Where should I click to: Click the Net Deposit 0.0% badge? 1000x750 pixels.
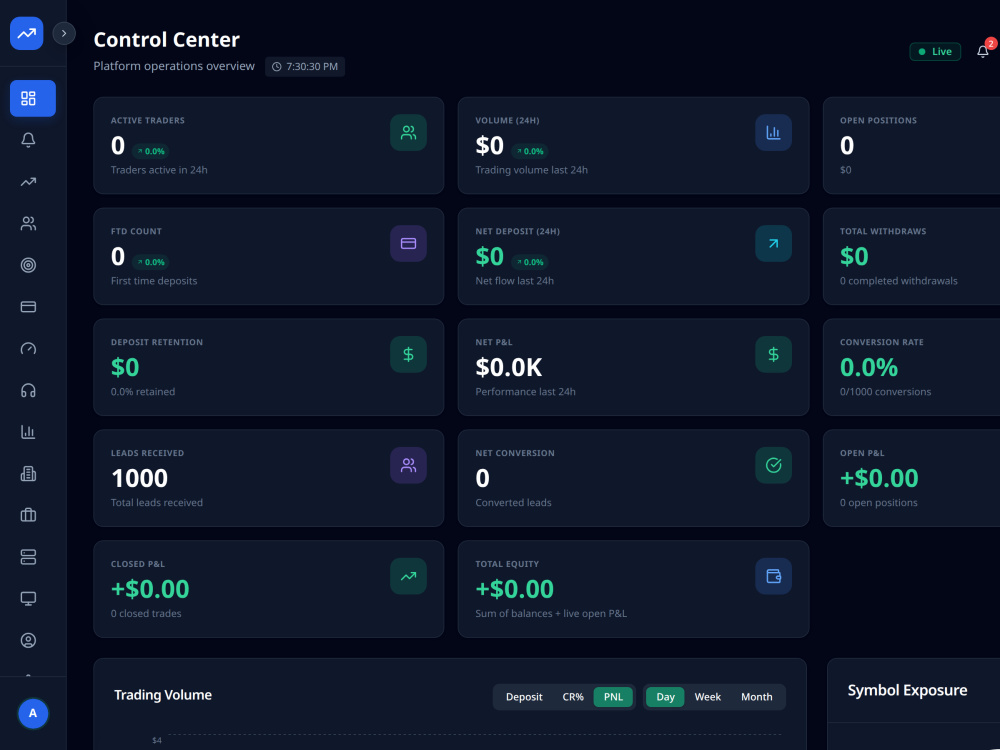[529, 262]
